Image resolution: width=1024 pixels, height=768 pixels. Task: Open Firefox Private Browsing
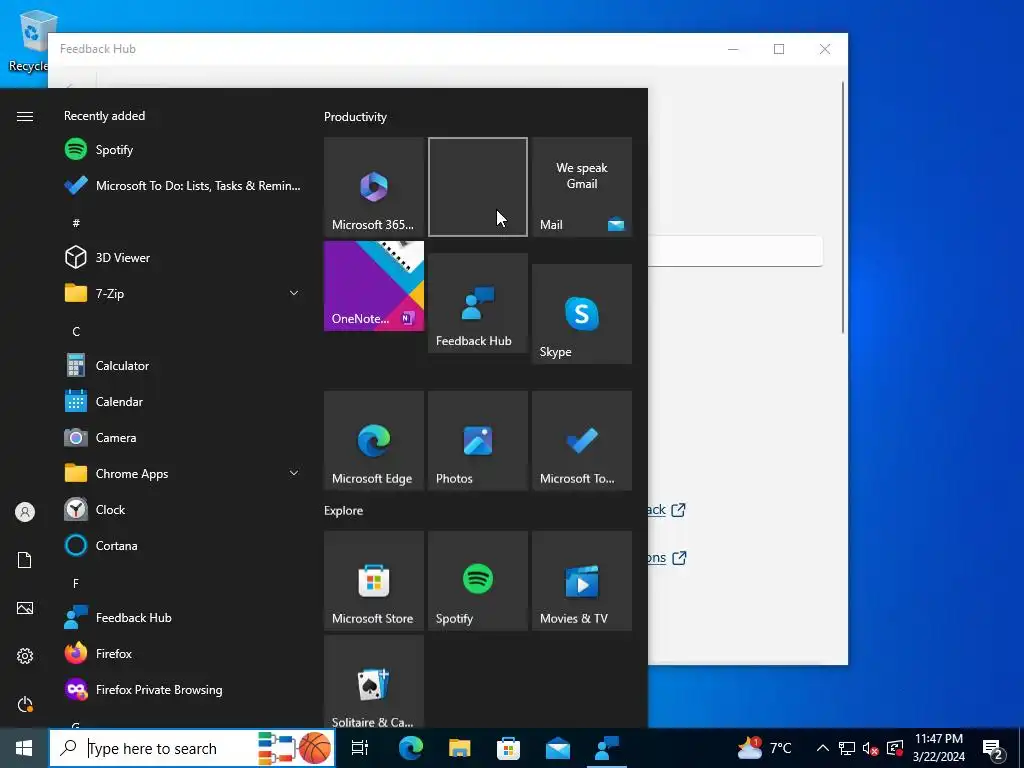coord(183,690)
